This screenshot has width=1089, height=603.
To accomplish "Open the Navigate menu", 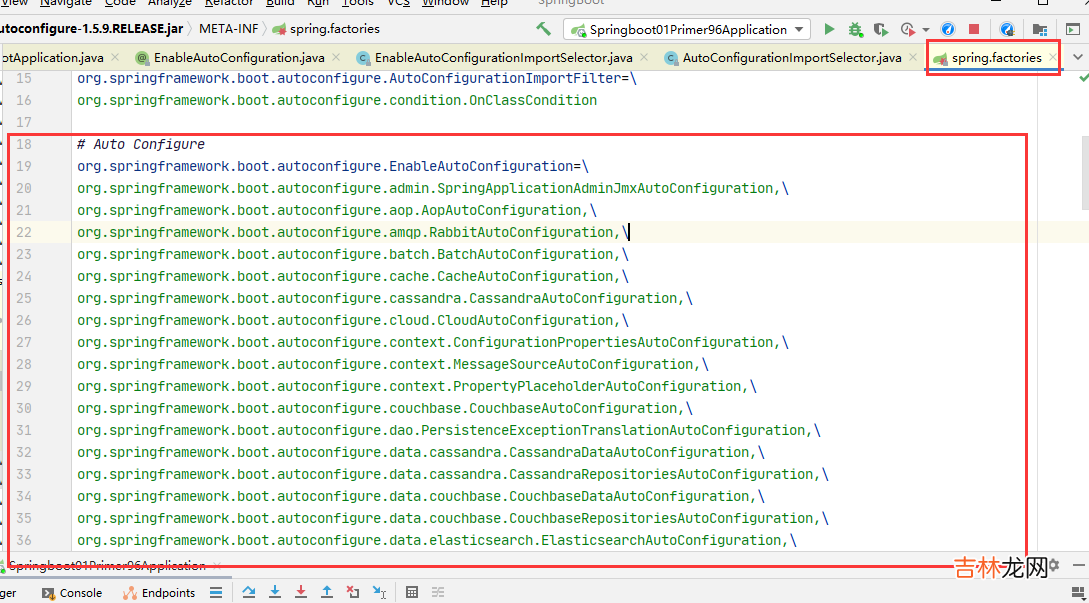I will (66, 3).
